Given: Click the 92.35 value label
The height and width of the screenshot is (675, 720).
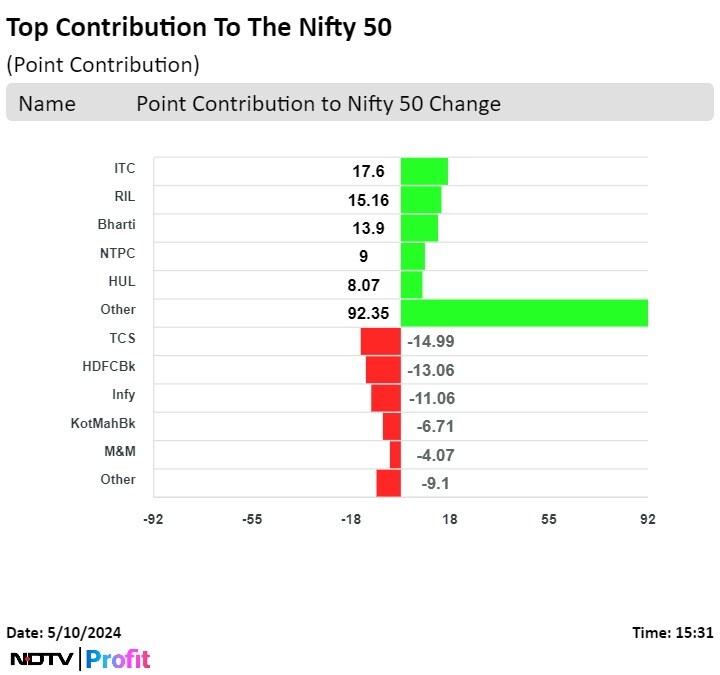Looking at the screenshot, I should click(368, 313).
